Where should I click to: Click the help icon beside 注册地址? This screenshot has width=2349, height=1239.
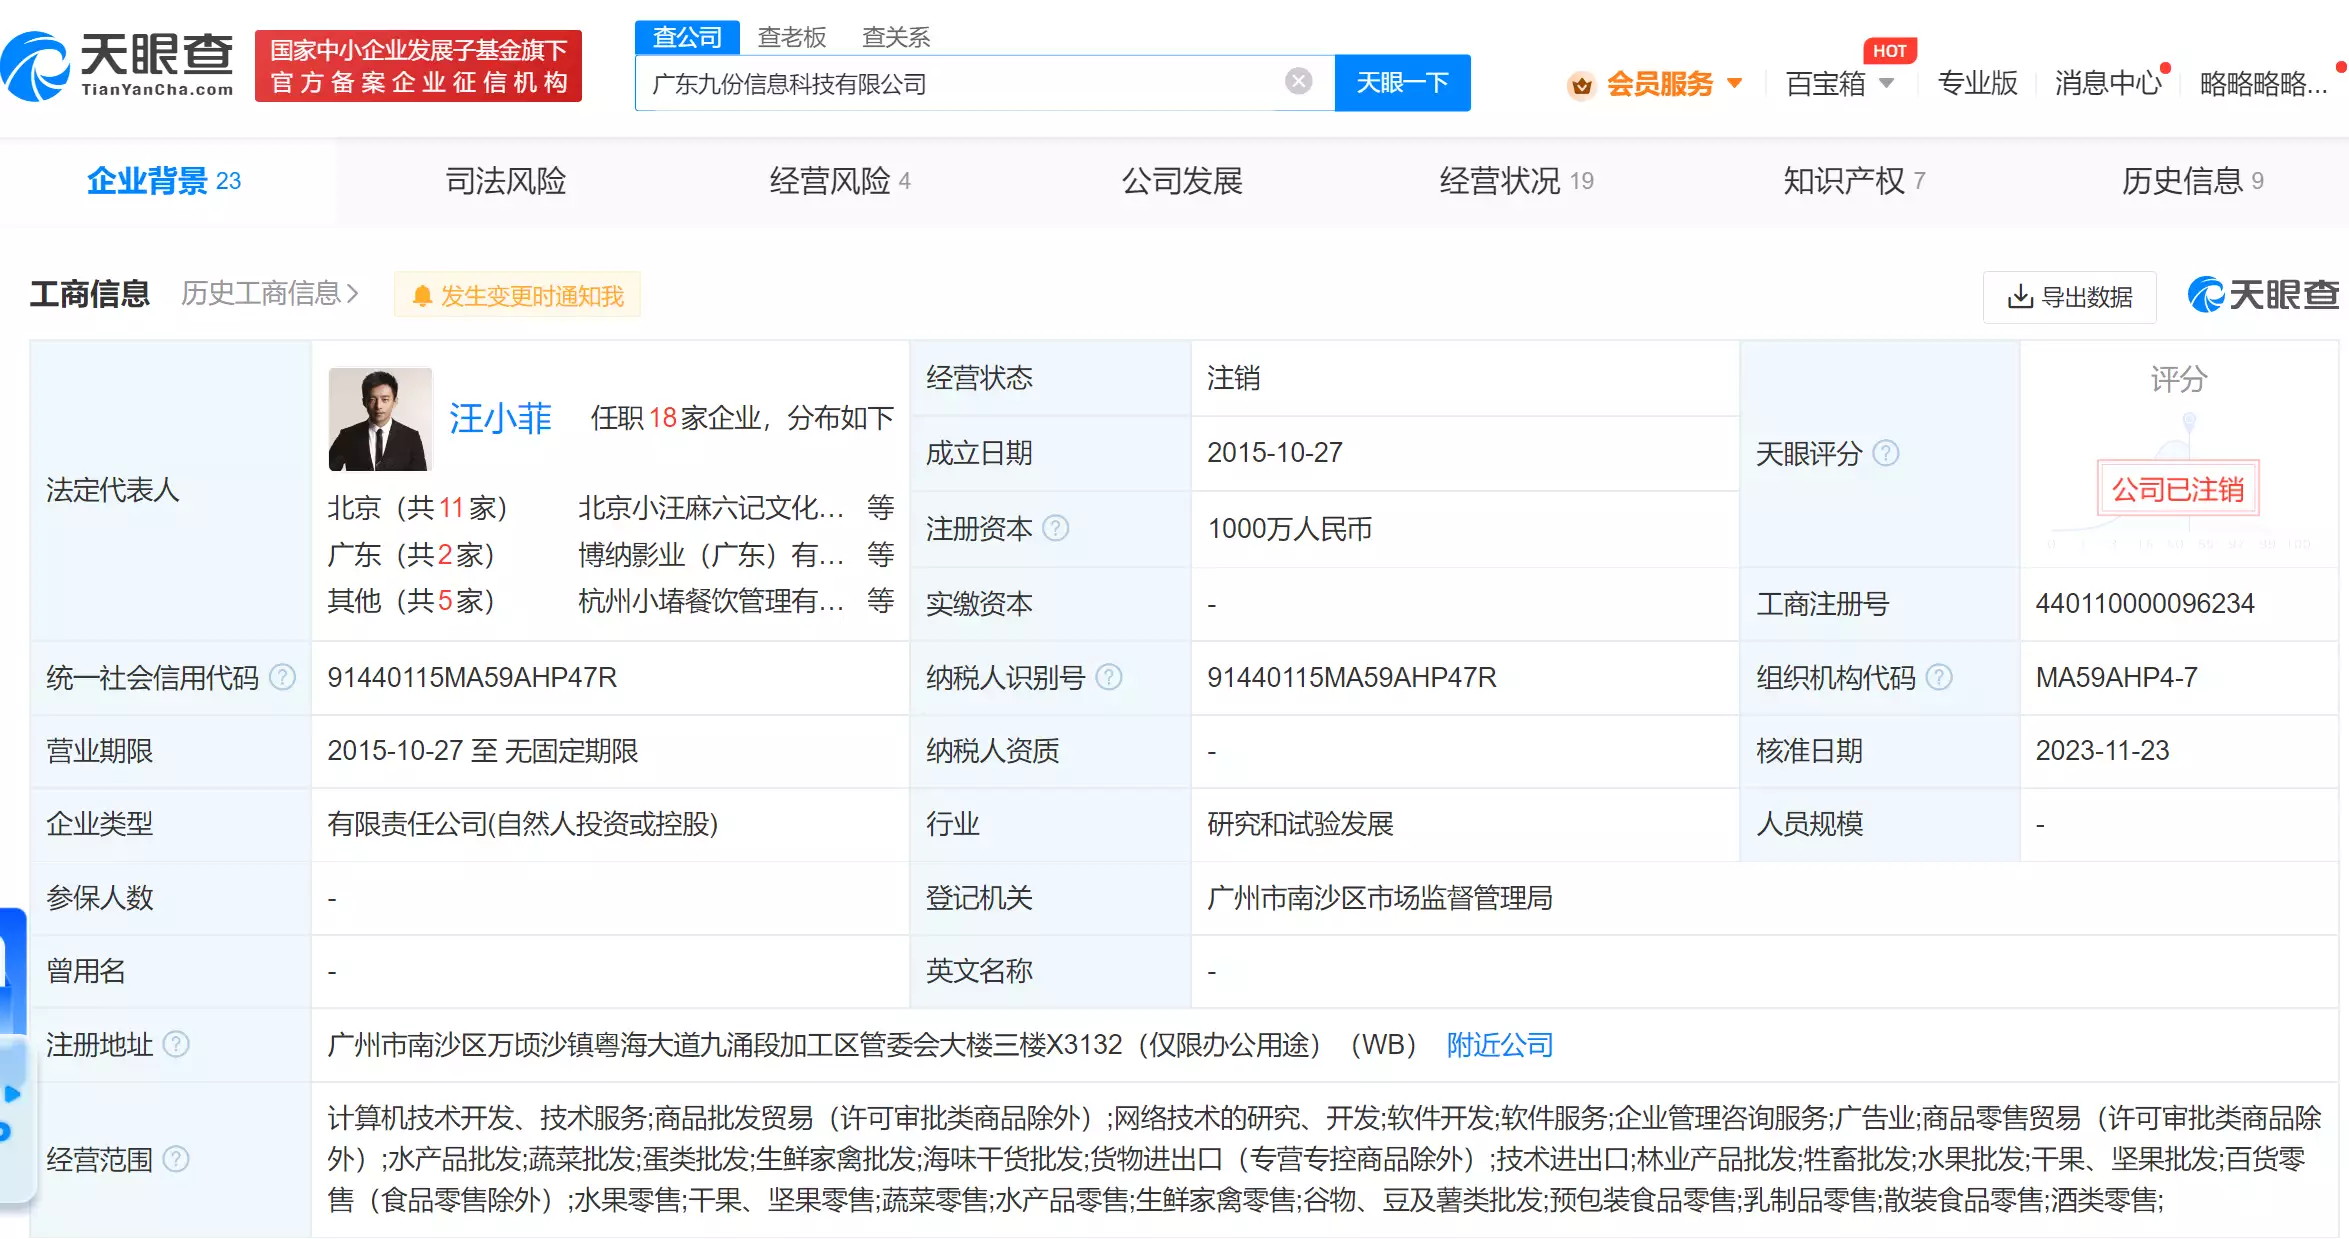[176, 1045]
